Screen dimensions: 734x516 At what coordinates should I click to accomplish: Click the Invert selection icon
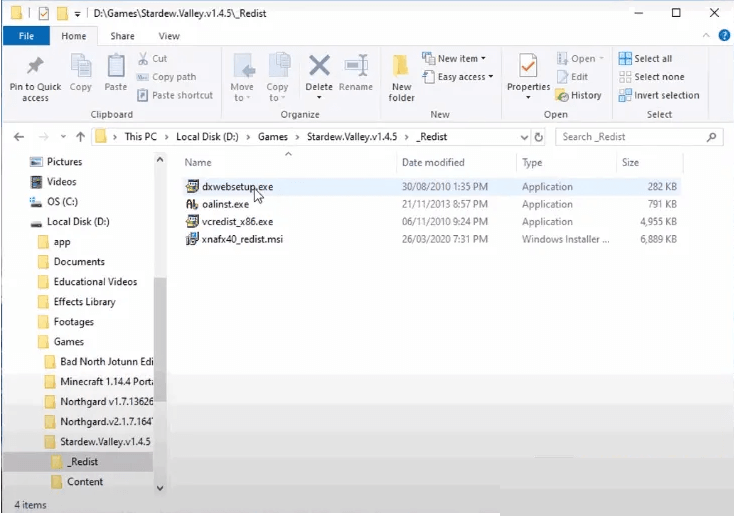(x=624, y=96)
